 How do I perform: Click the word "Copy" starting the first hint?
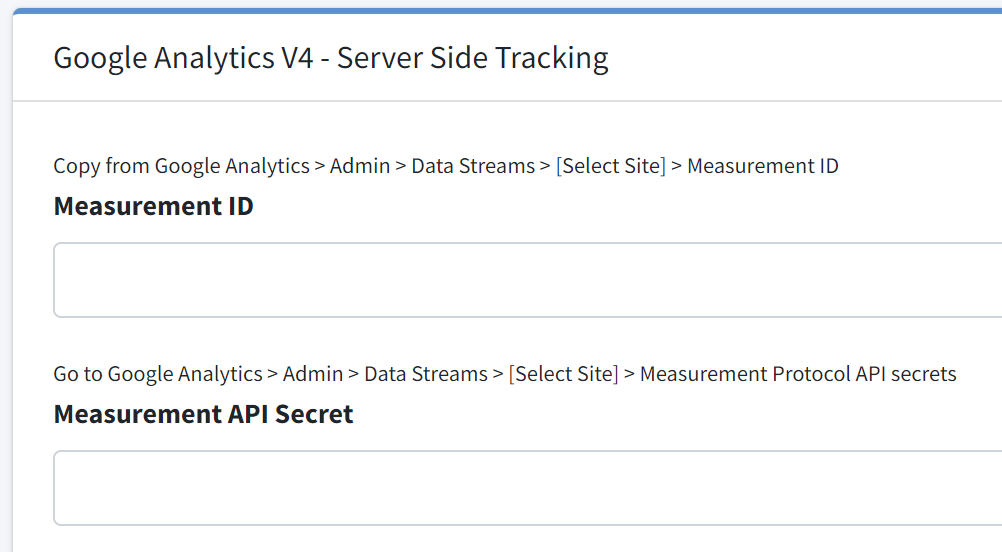click(x=76, y=166)
